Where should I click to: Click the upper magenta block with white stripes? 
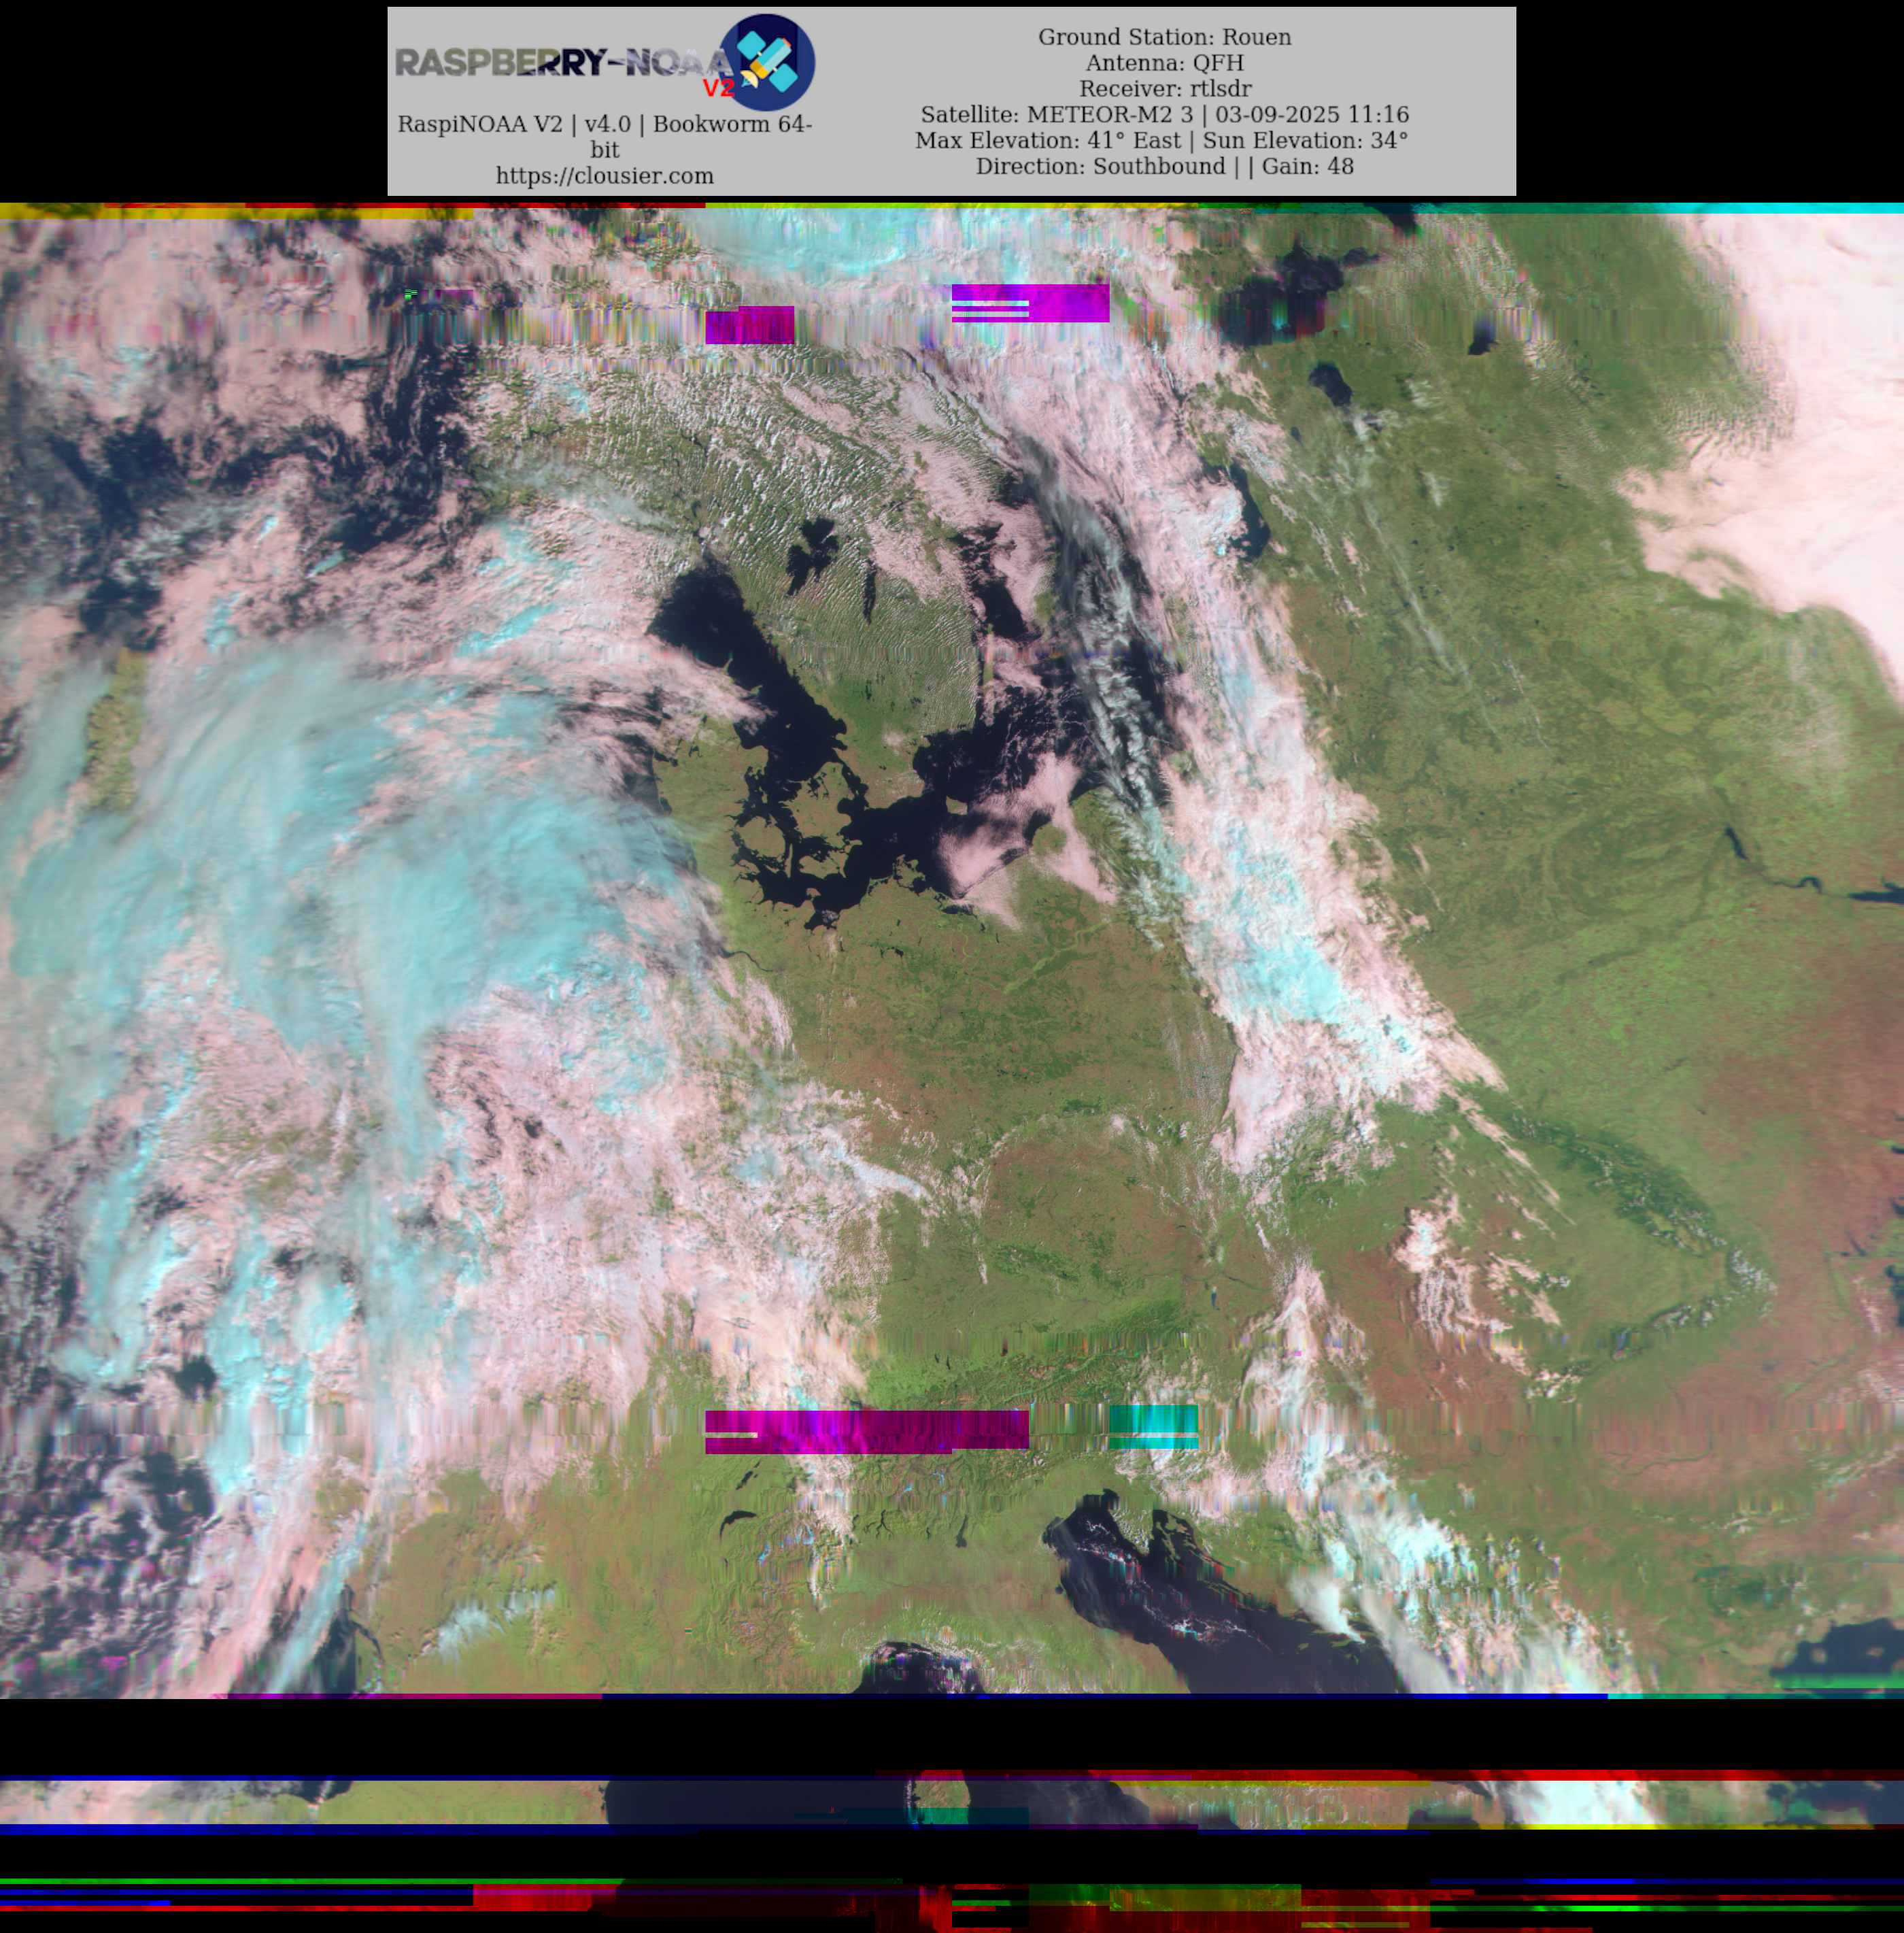point(1030,302)
